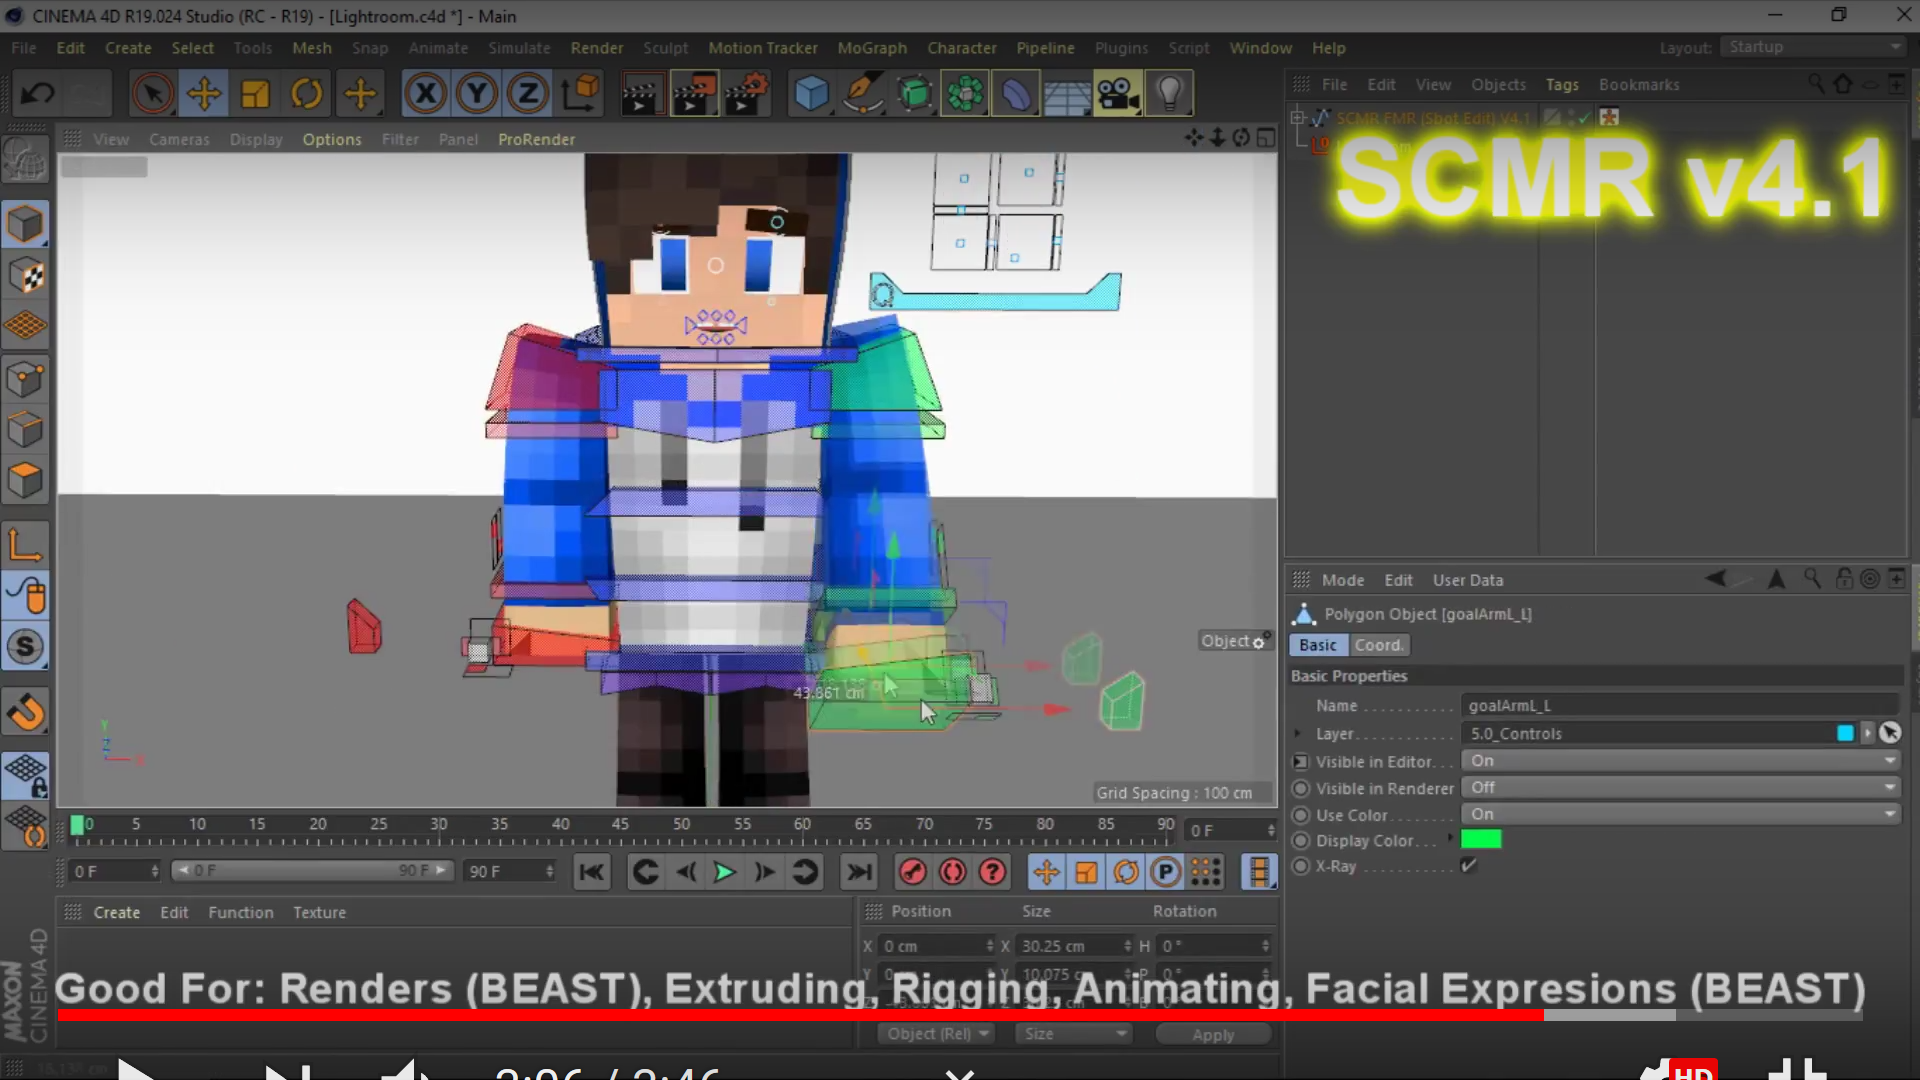The height and width of the screenshot is (1080, 1920).
Task: Click the green Display Color swatch
Action: (1481, 839)
